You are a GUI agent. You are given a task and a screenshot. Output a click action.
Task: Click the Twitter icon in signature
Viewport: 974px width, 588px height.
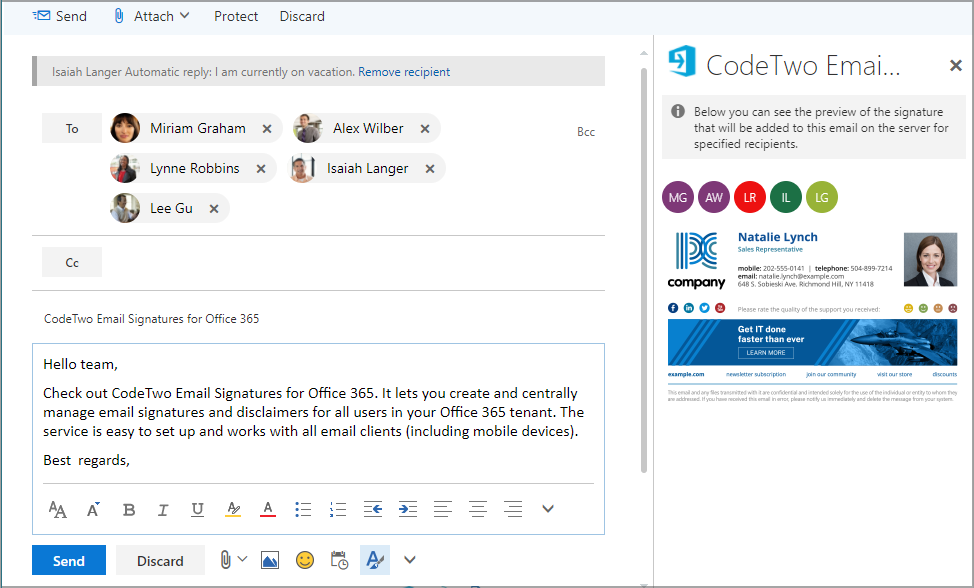point(704,308)
